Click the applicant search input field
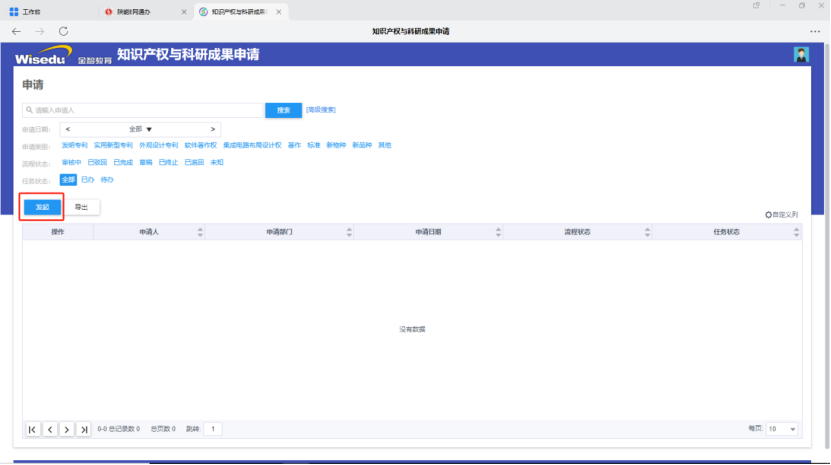Viewport: 831px width, 465px height. (x=143, y=110)
